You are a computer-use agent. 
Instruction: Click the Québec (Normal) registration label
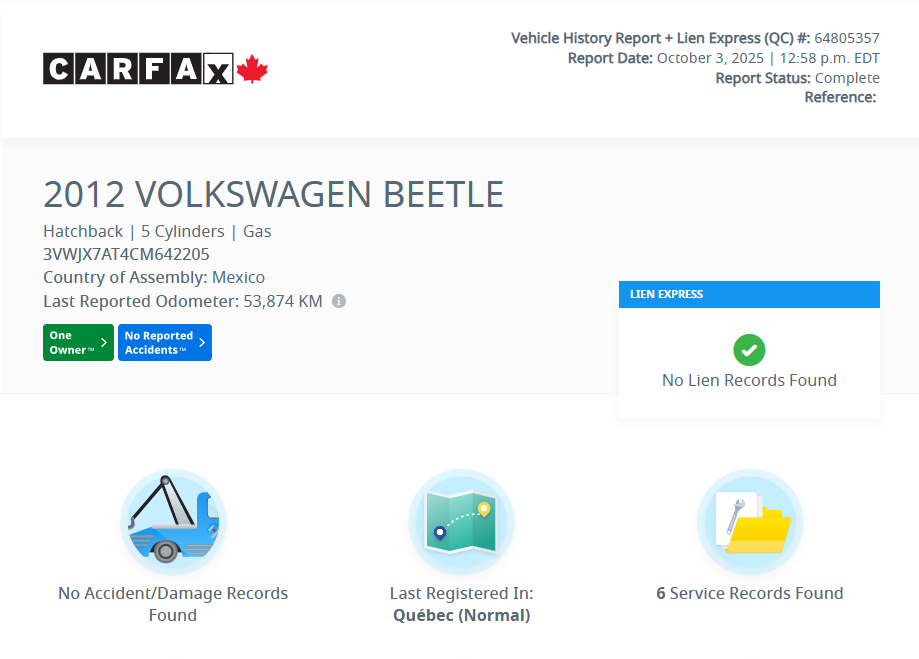point(461,615)
